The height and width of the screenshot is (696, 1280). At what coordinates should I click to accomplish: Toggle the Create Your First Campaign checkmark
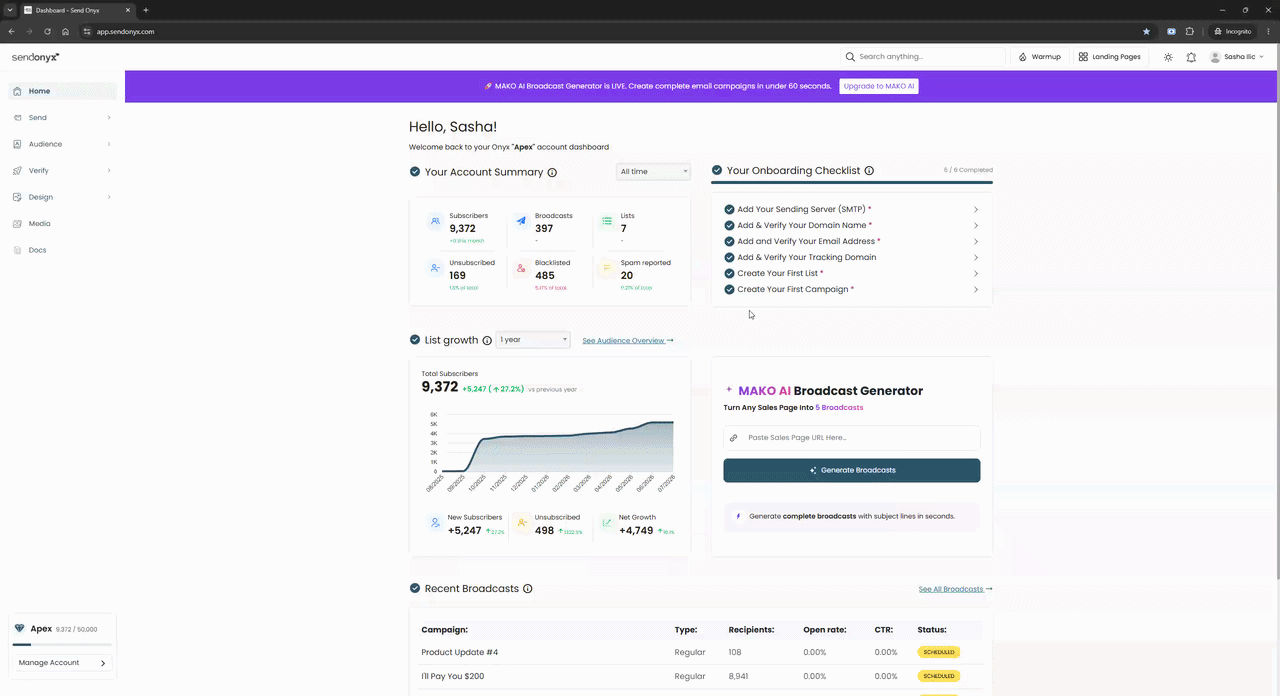click(x=729, y=289)
